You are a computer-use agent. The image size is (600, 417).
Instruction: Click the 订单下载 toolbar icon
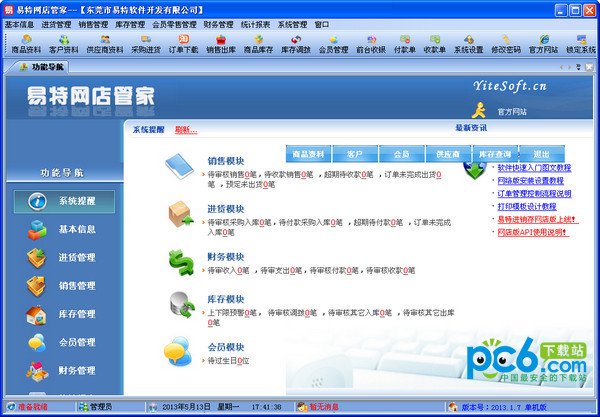click(x=184, y=44)
